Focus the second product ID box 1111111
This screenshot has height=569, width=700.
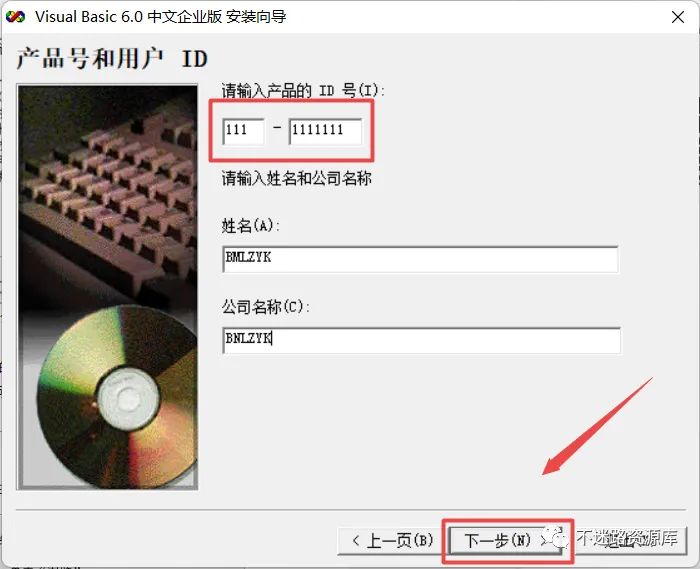[325, 131]
